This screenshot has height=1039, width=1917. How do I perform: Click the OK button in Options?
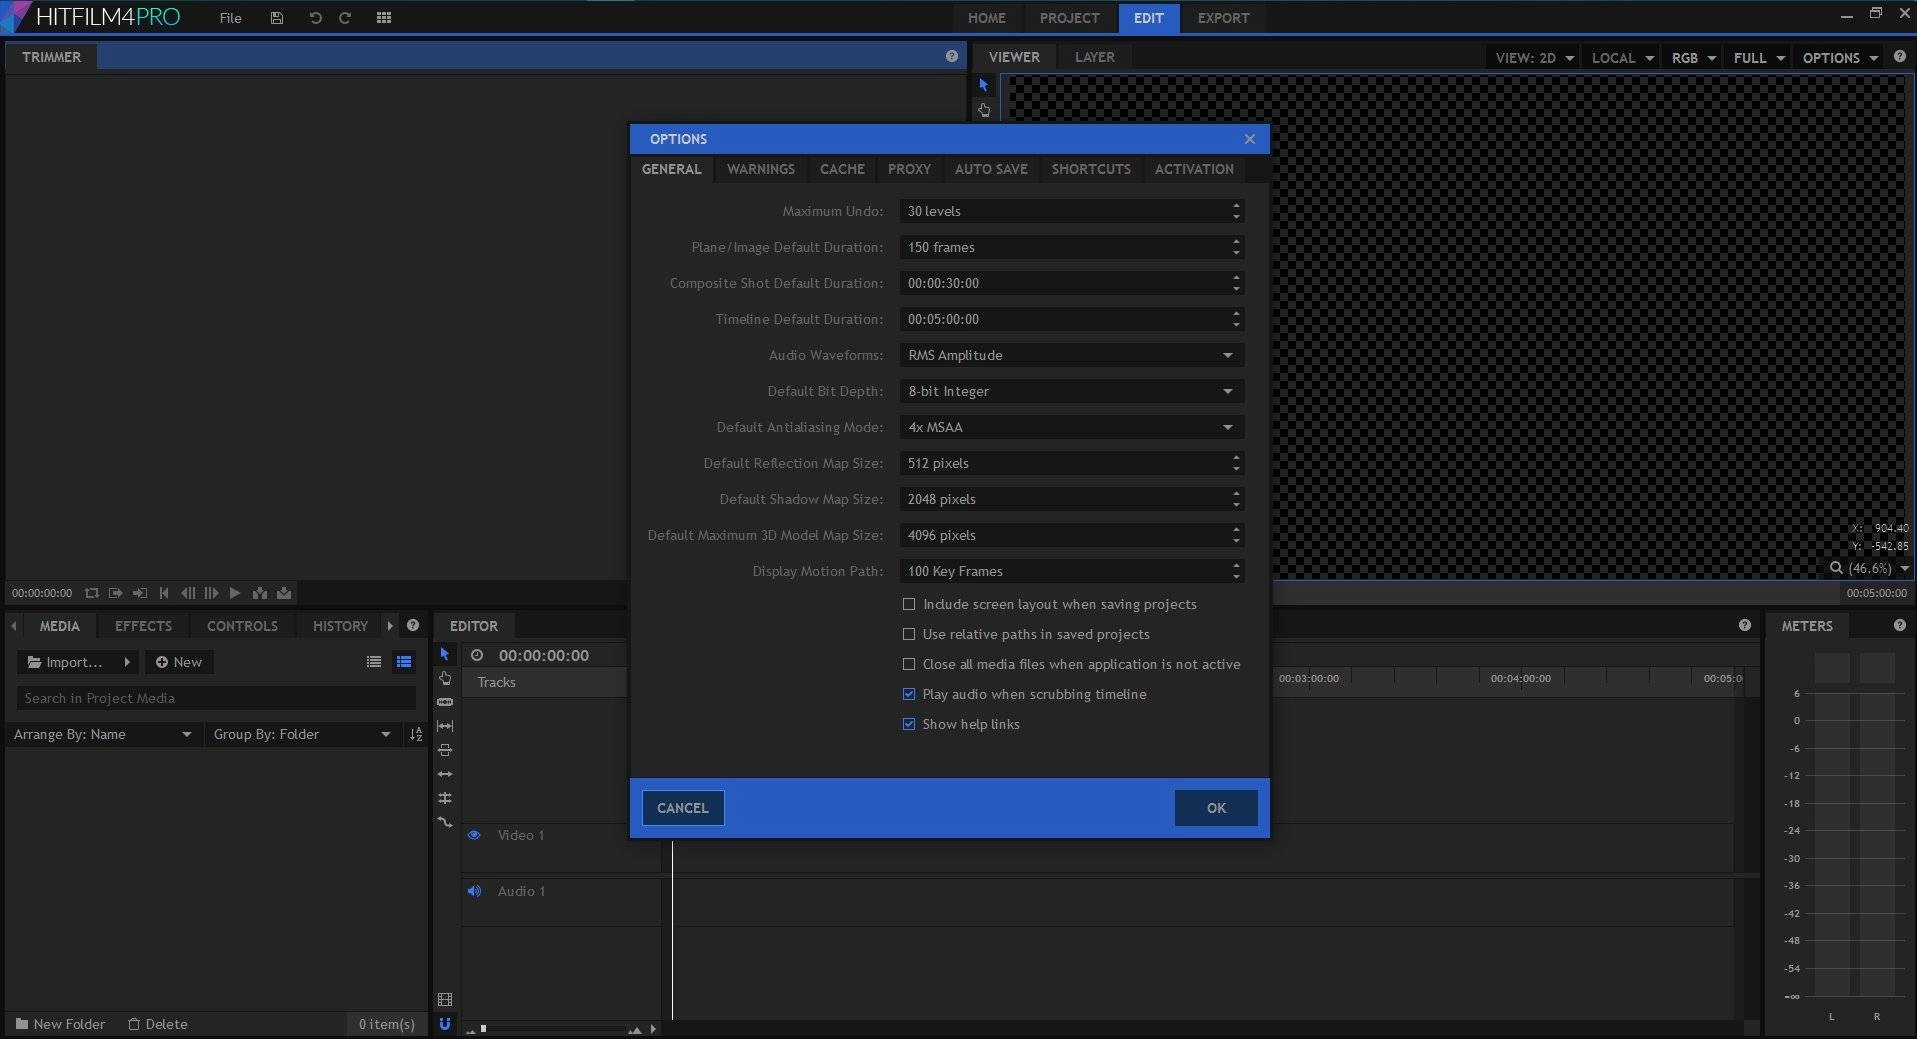click(1216, 808)
